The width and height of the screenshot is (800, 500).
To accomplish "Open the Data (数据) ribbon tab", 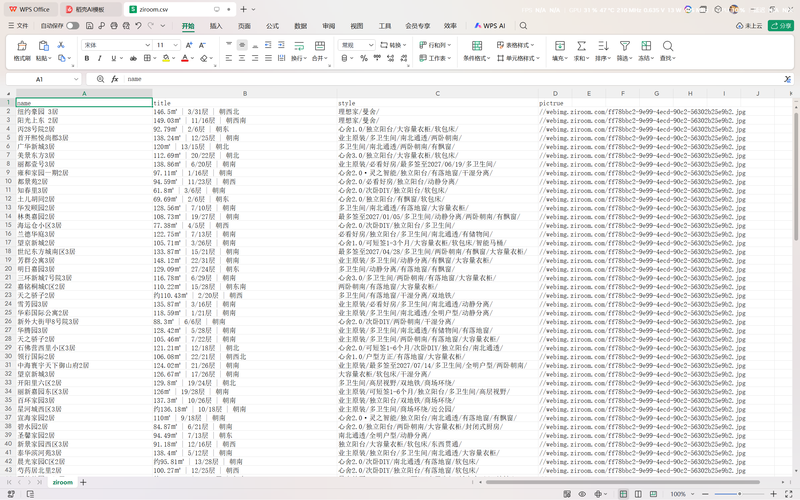I will (x=301, y=26).
